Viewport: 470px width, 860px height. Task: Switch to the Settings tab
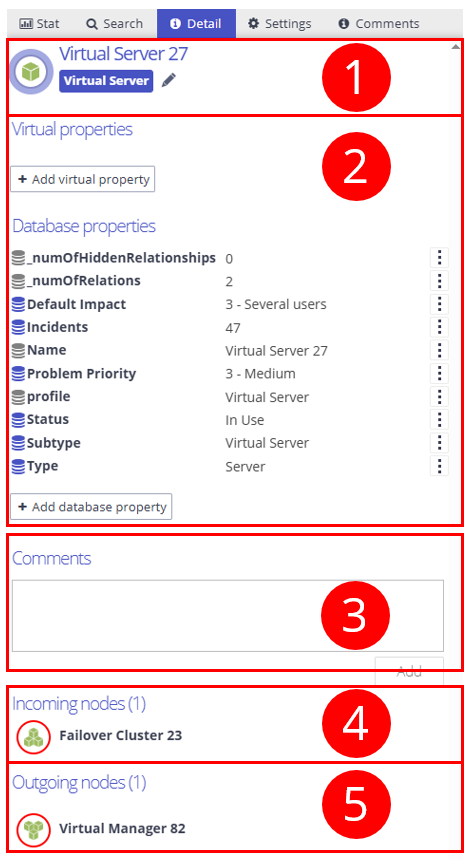click(279, 24)
